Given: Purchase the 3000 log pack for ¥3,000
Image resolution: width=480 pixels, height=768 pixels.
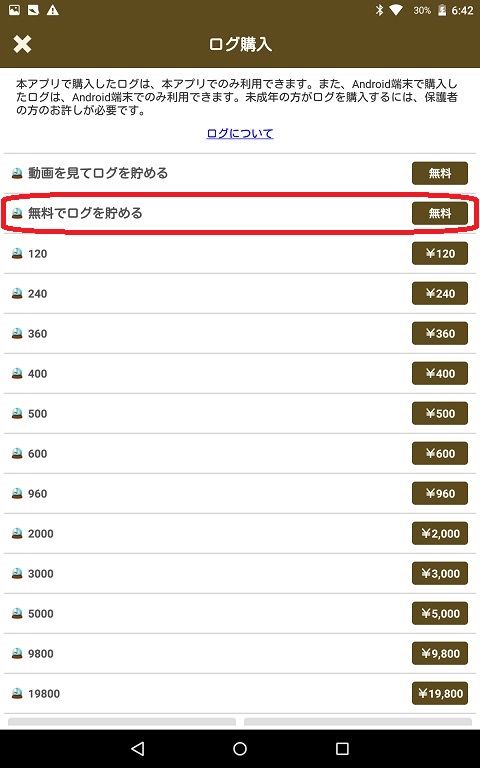Looking at the screenshot, I should 439,574.
